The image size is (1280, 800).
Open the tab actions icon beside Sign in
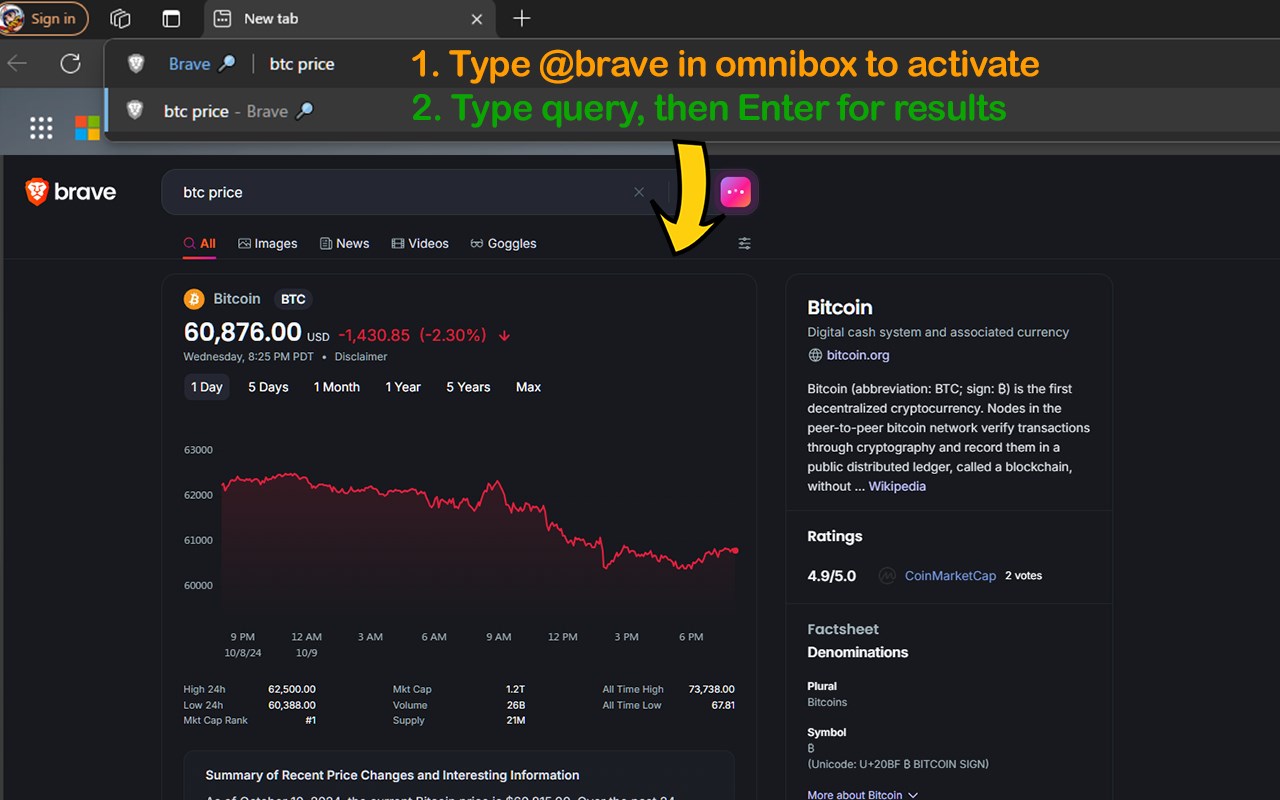(121, 19)
